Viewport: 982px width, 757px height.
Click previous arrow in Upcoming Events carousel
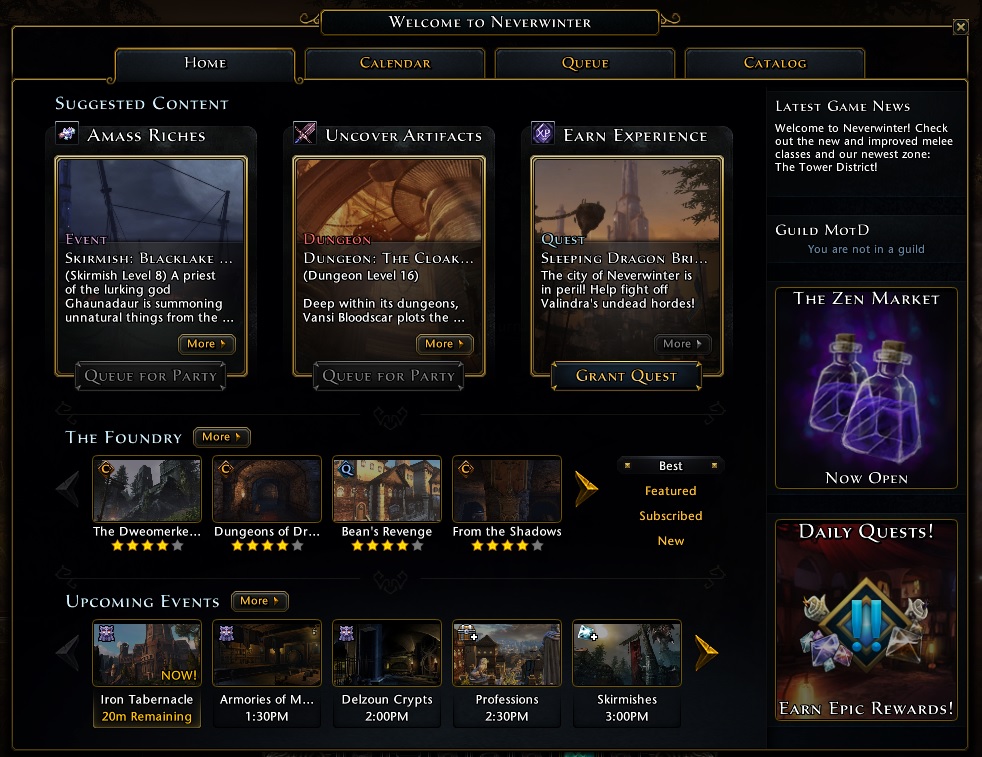[x=68, y=652]
